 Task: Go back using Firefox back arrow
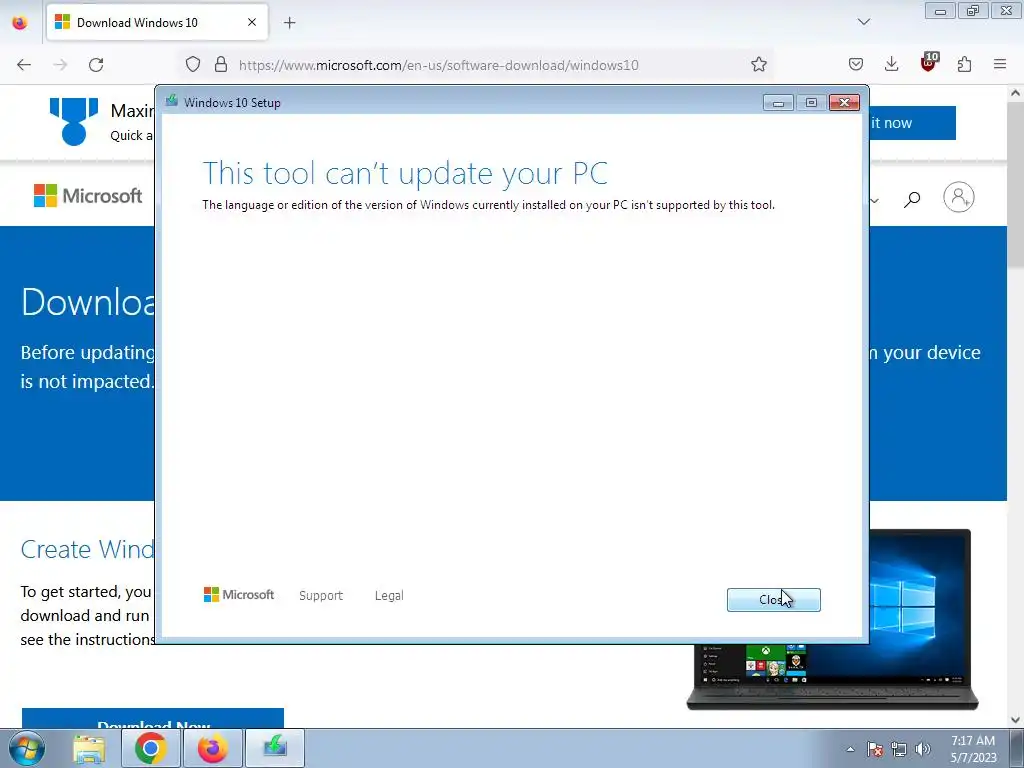[24, 65]
